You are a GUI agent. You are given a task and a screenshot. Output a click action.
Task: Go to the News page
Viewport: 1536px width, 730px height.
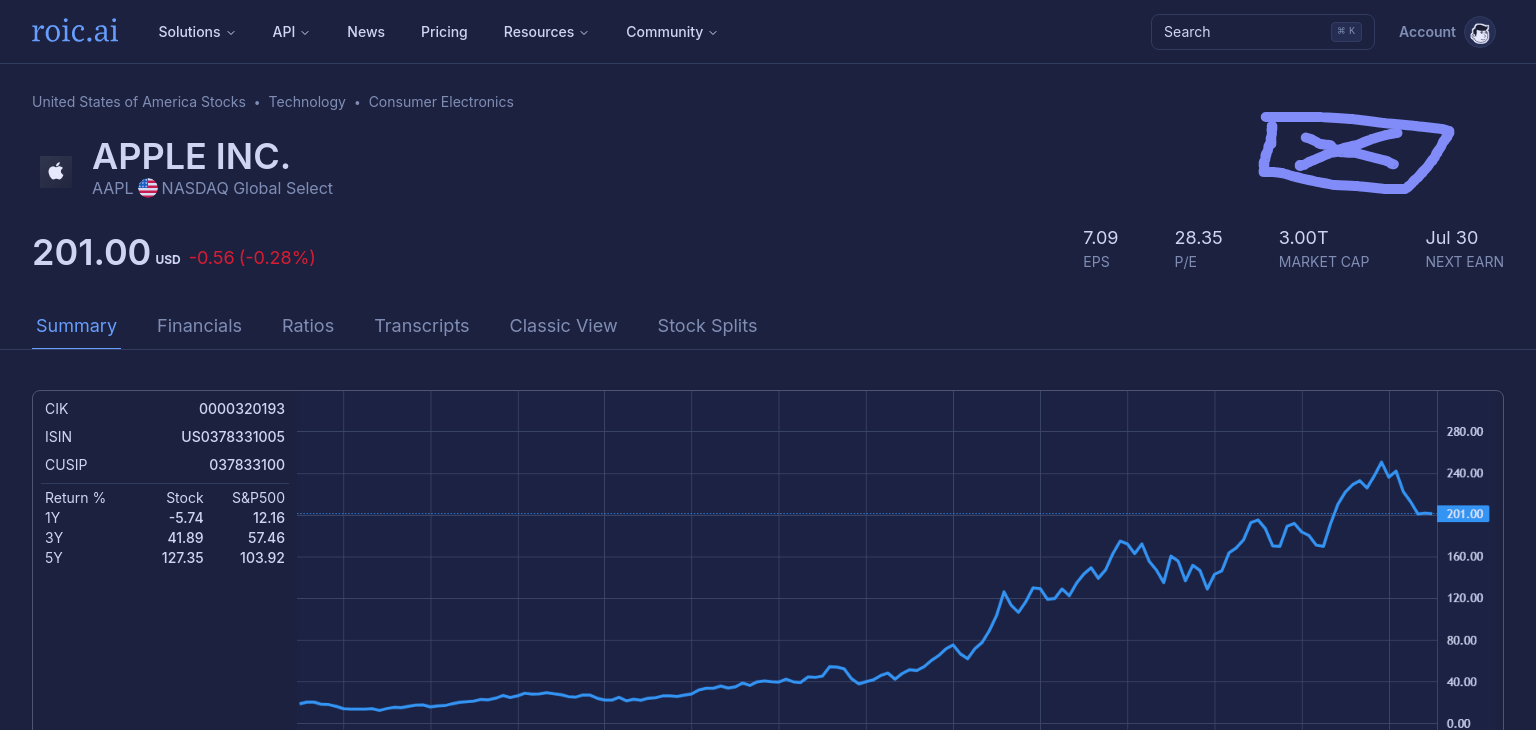click(x=366, y=32)
